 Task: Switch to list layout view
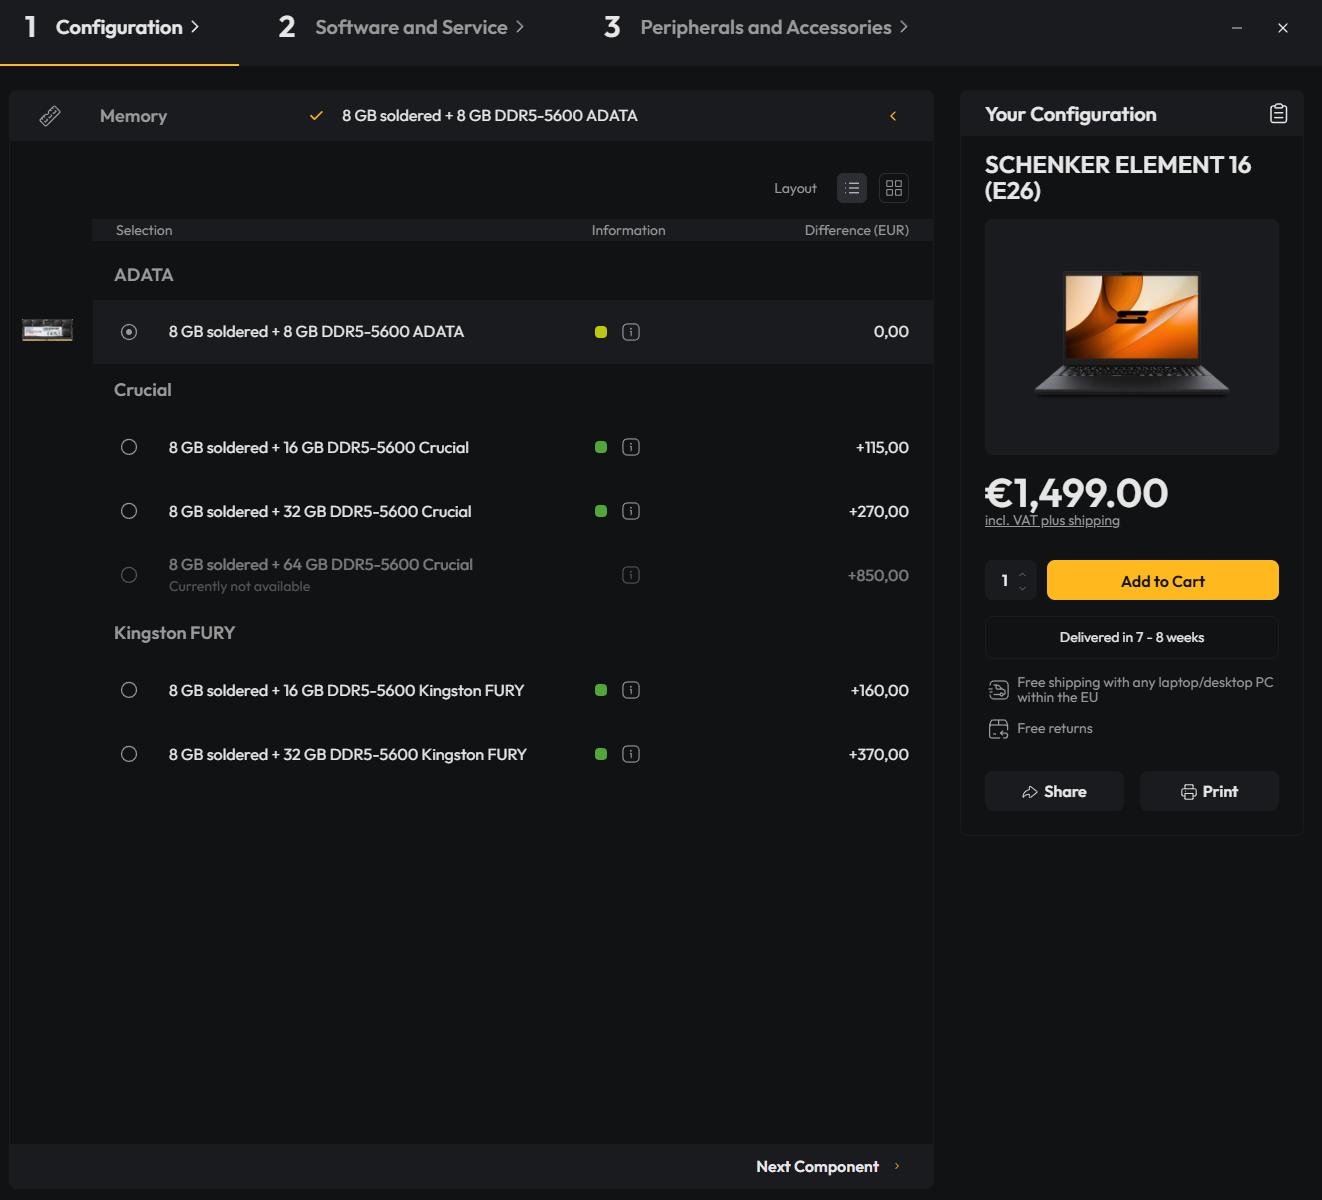click(x=852, y=188)
